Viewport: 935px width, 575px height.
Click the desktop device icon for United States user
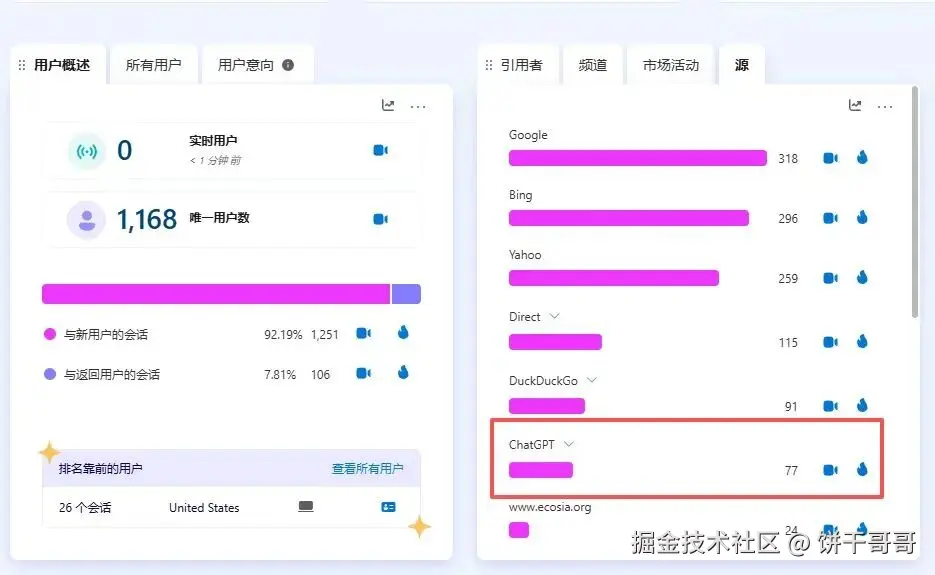click(306, 506)
